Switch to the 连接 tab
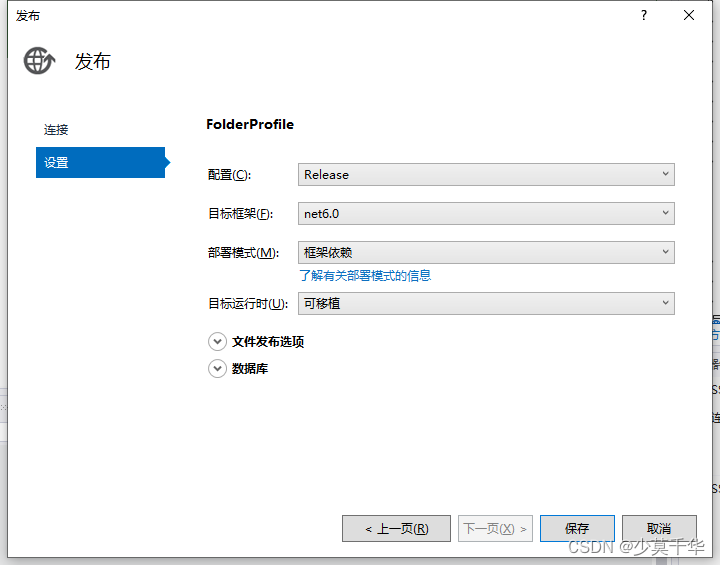This screenshot has height=565, width=720. (x=57, y=130)
